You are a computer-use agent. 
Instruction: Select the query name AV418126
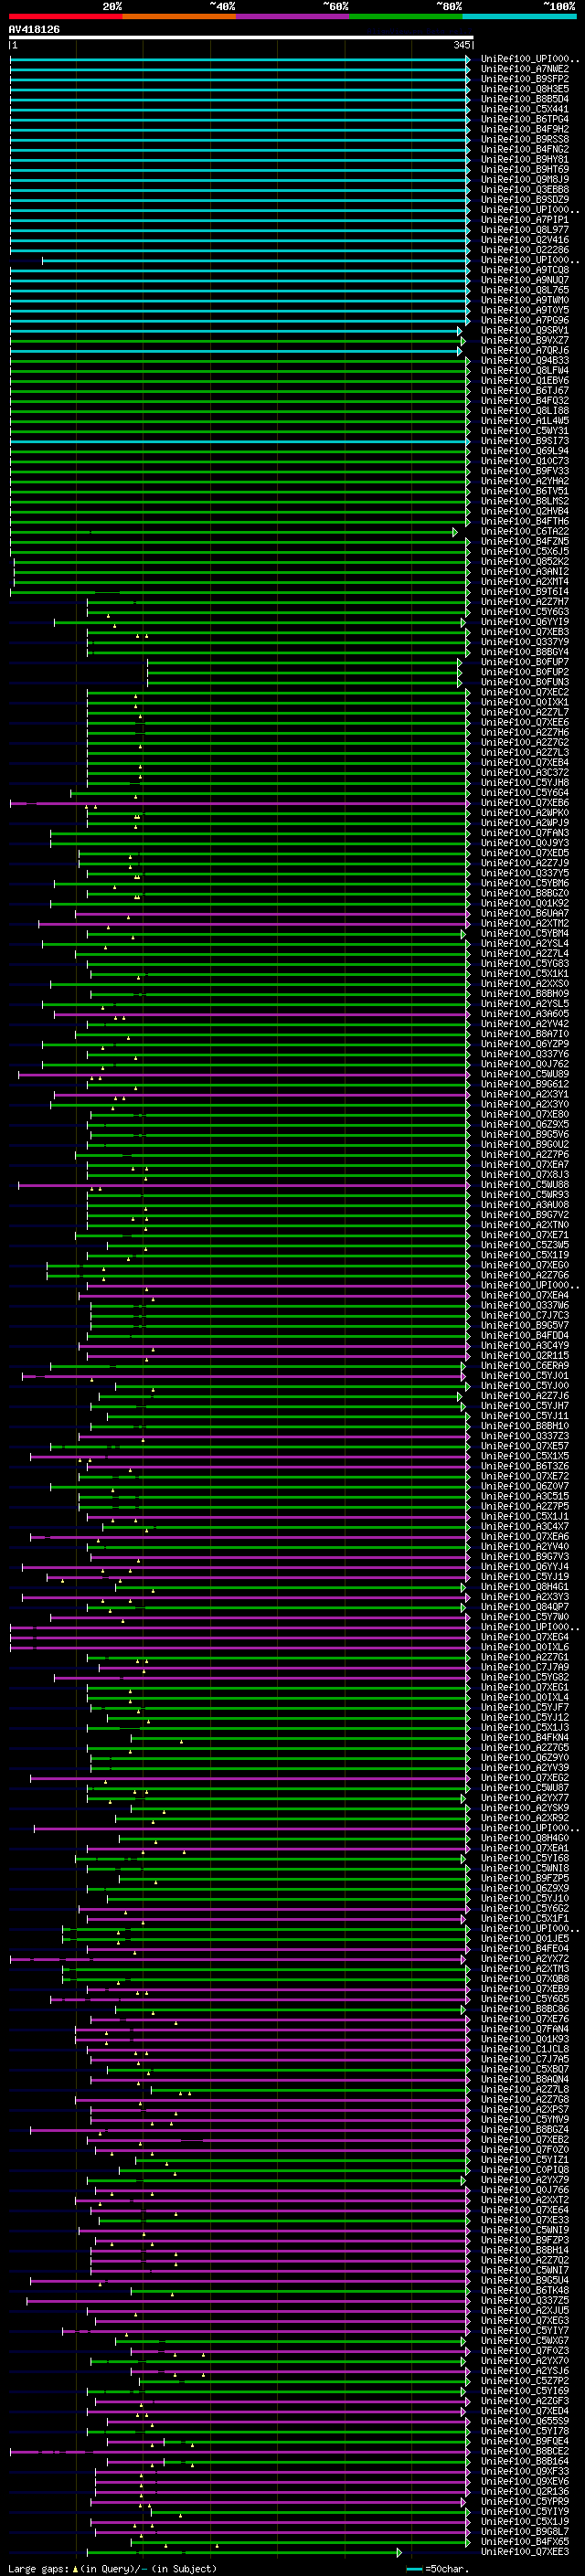(x=34, y=29)
